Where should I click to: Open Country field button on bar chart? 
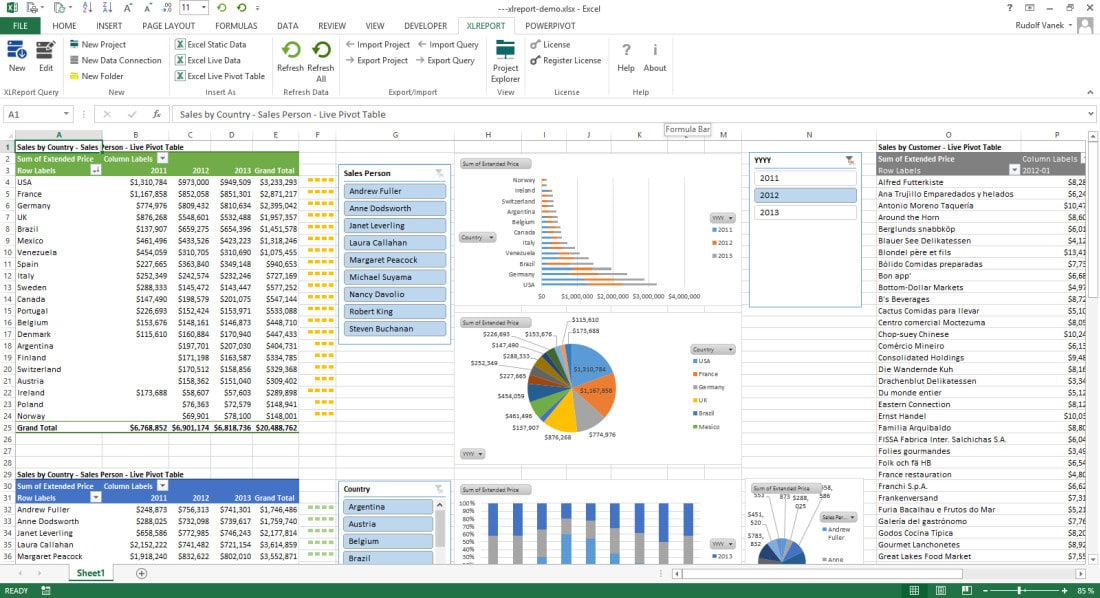(x=477, y=237)
